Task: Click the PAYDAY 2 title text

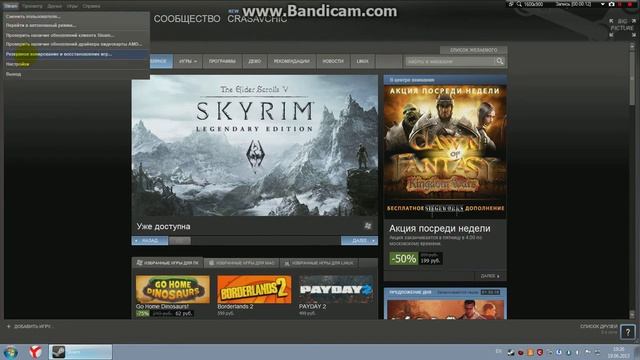Action: pyautogui.click(x=312, y=307)
